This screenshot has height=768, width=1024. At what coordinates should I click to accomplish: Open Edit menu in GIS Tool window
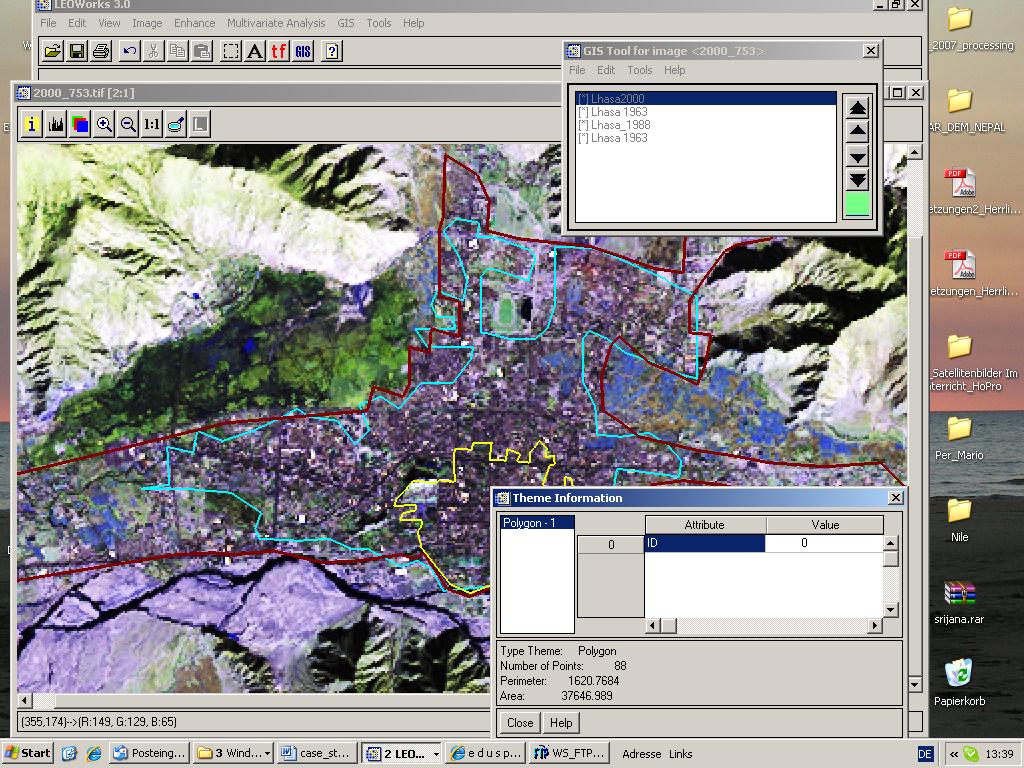(606, 70)
